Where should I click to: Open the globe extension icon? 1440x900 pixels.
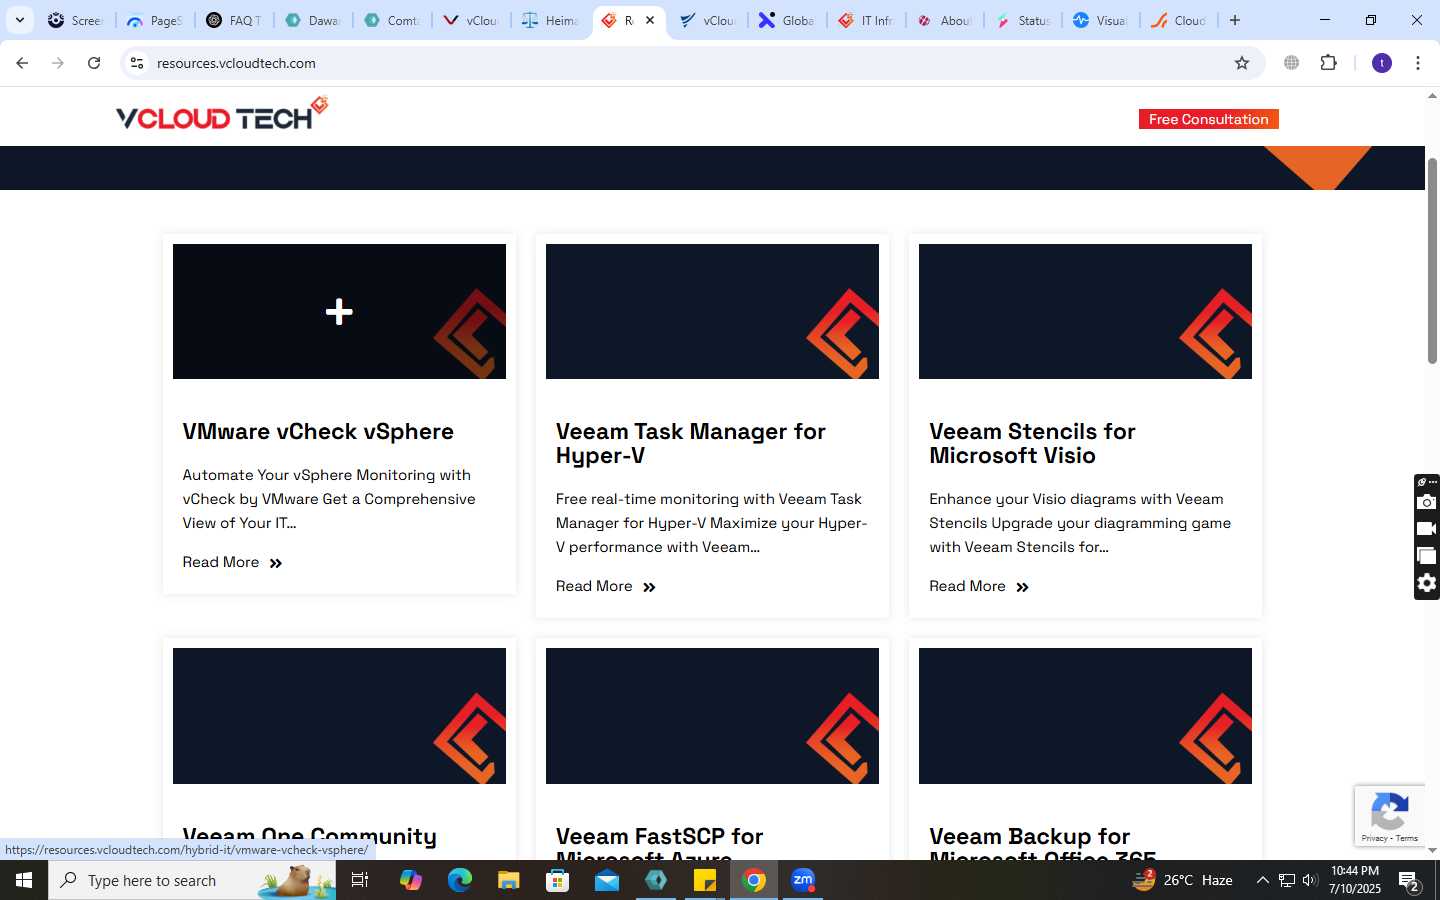[1292, 63]
